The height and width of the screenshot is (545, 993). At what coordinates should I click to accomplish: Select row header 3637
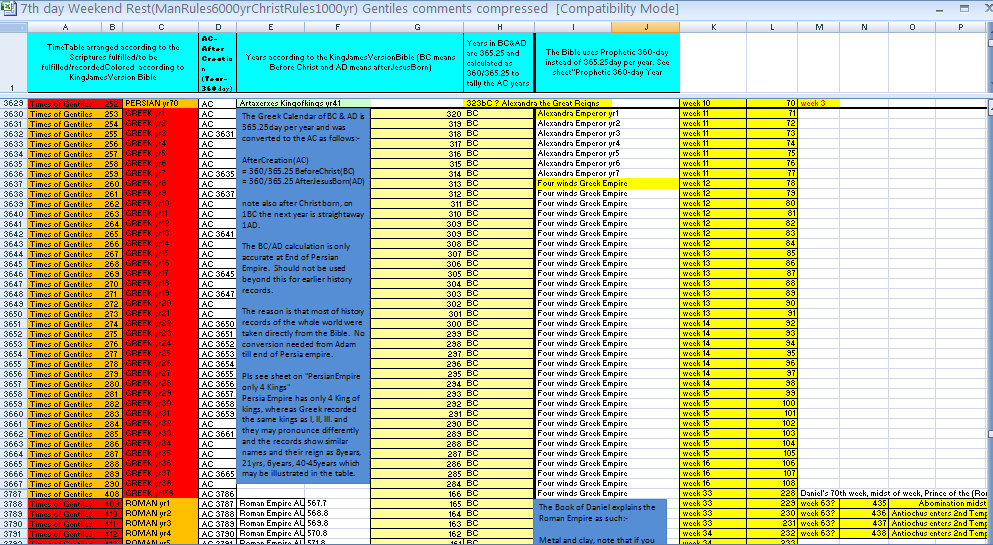pos(13,184)
